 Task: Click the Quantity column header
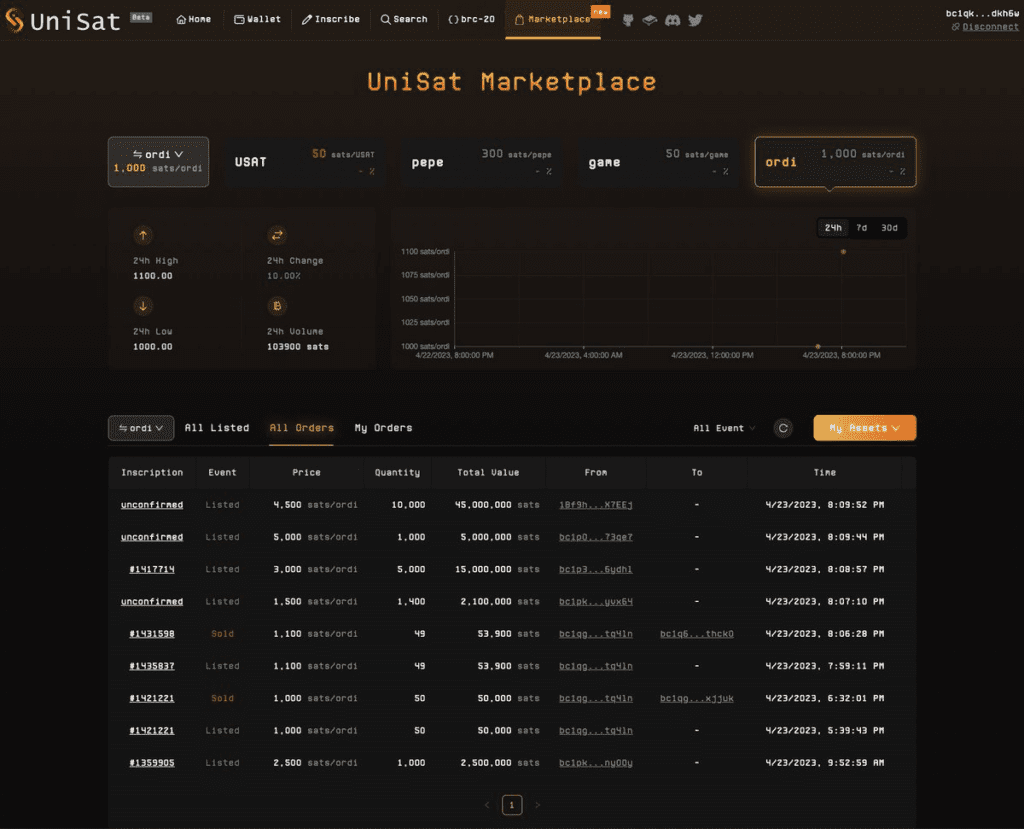tap(397, 472)
